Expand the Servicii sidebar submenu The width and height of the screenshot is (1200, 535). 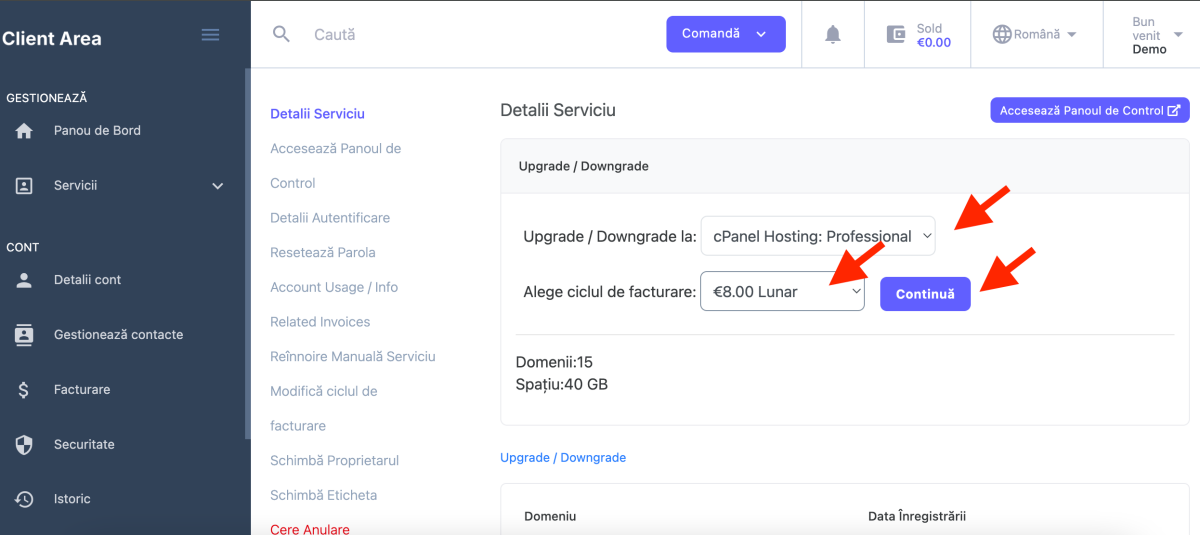pyautogui.click(x=217, y=186)
